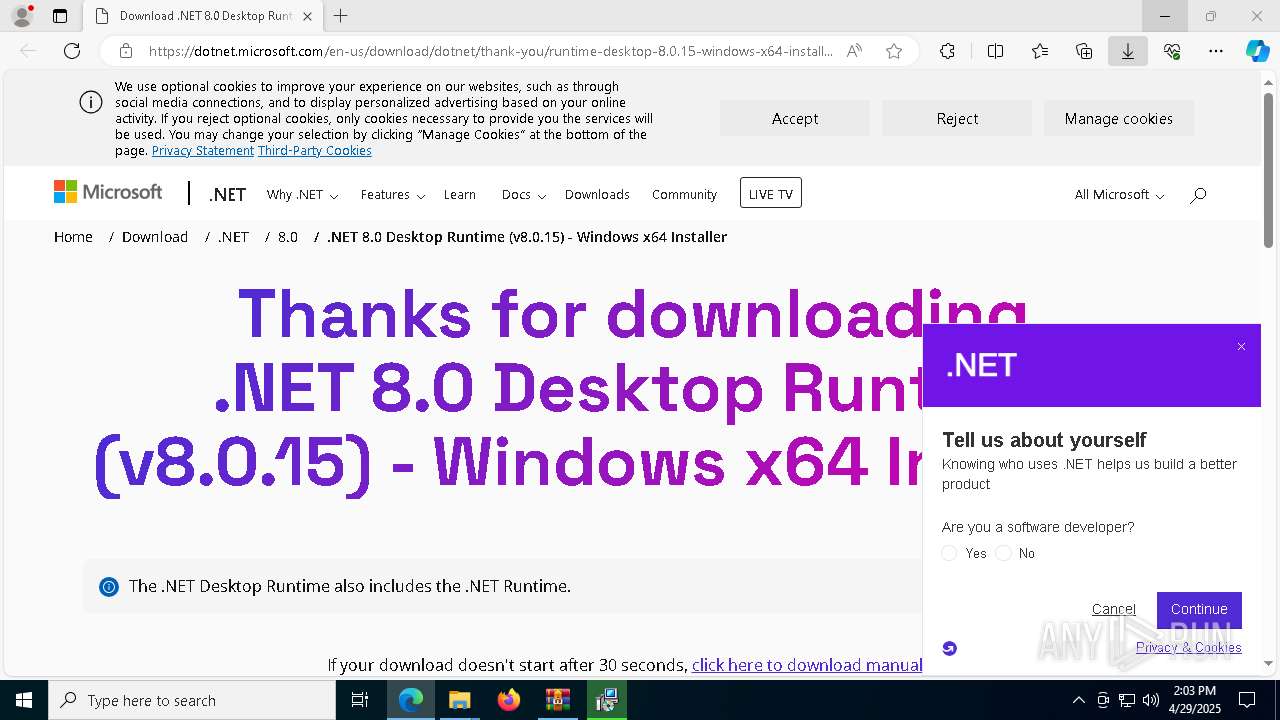Expand the Why .NET menu

302,195
